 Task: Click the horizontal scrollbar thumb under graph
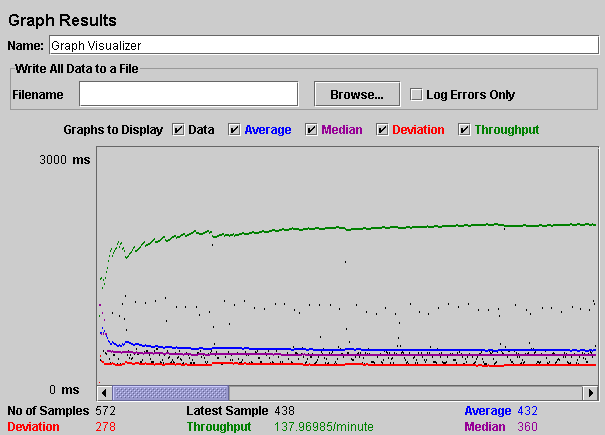point(171,393)
